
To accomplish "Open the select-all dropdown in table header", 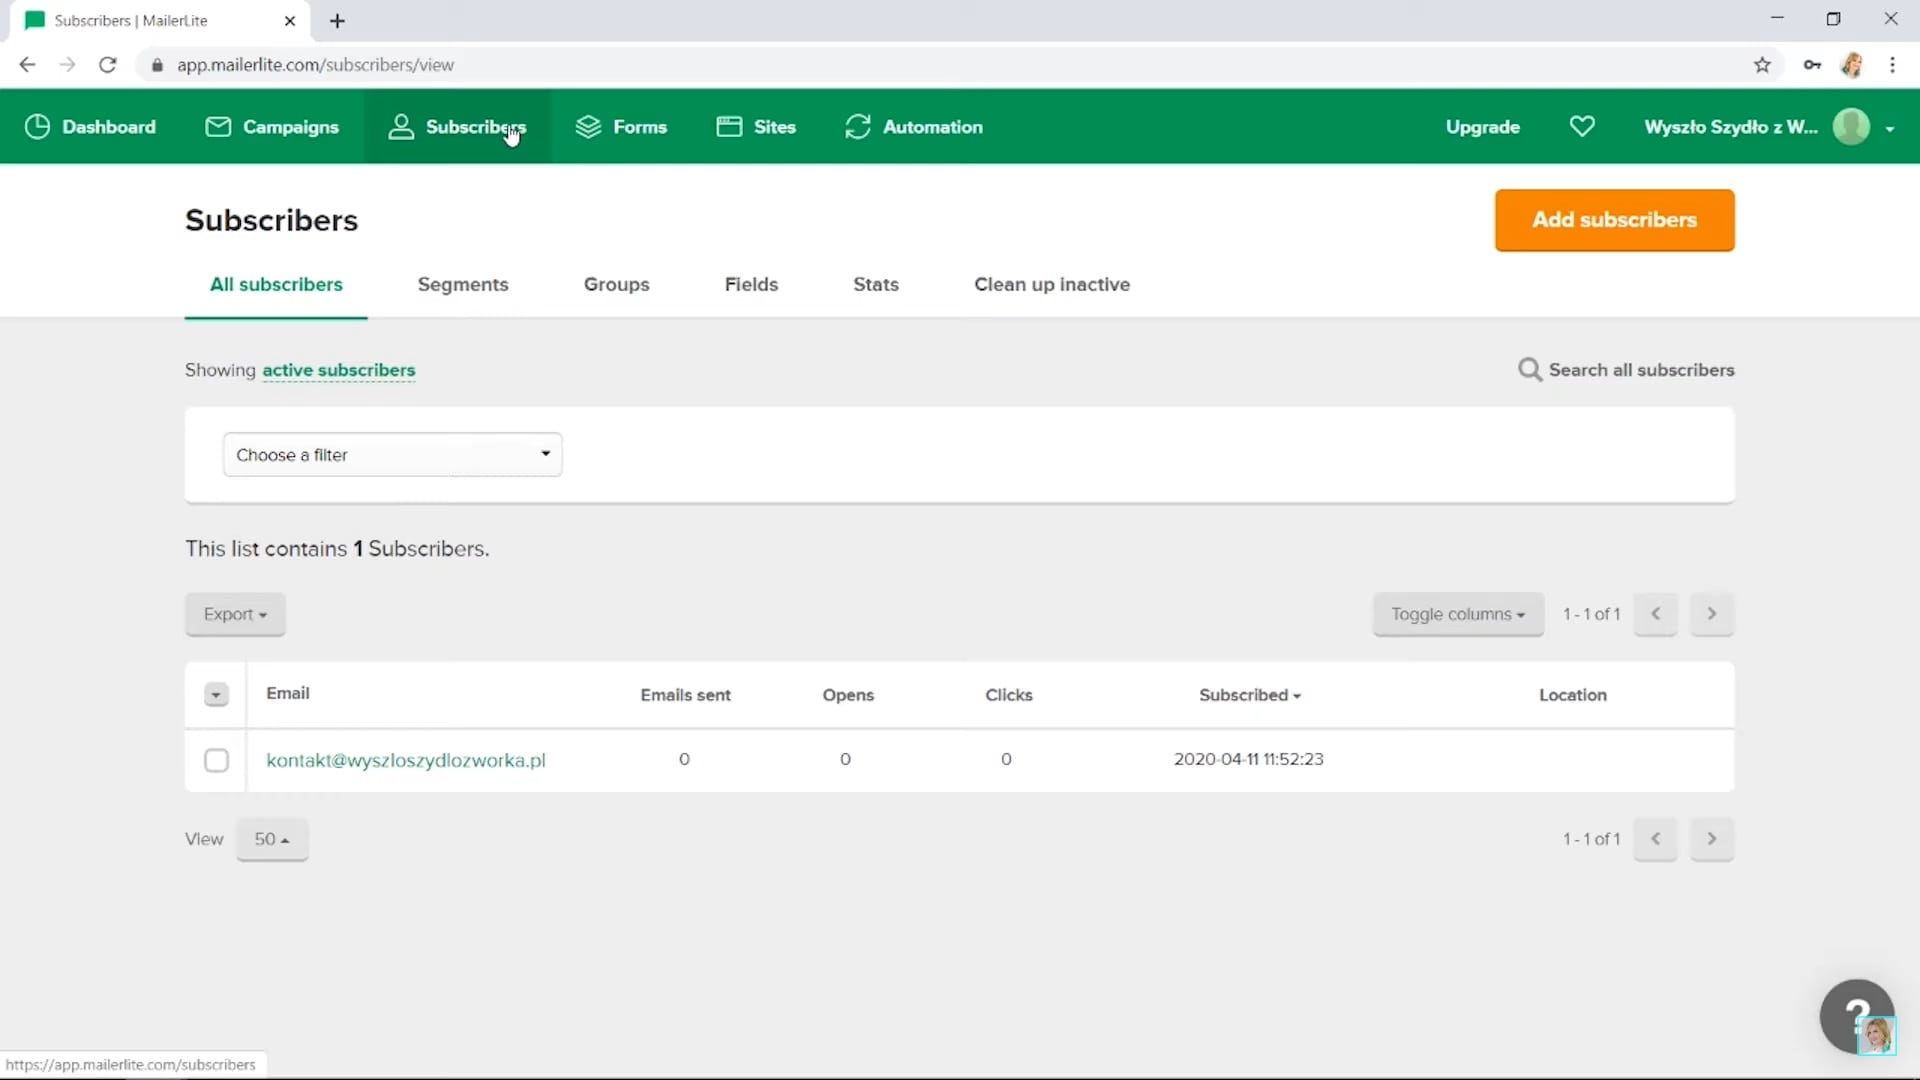I will tap(216, 695).
